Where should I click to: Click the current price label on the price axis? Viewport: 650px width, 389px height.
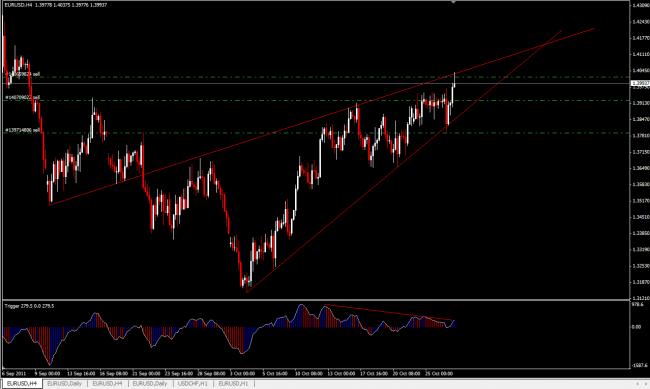click(x=640, y=83)
